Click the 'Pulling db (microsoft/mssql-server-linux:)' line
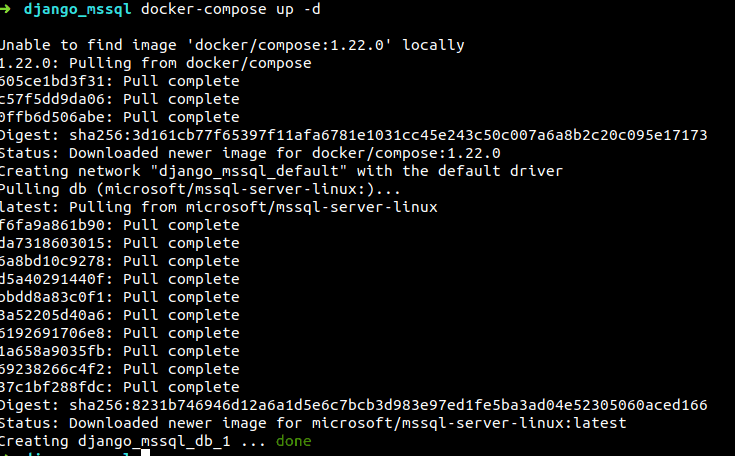Image resolution: width=735 pixels, height=456 pixels. pyautogui.click(x=200, y=189)
